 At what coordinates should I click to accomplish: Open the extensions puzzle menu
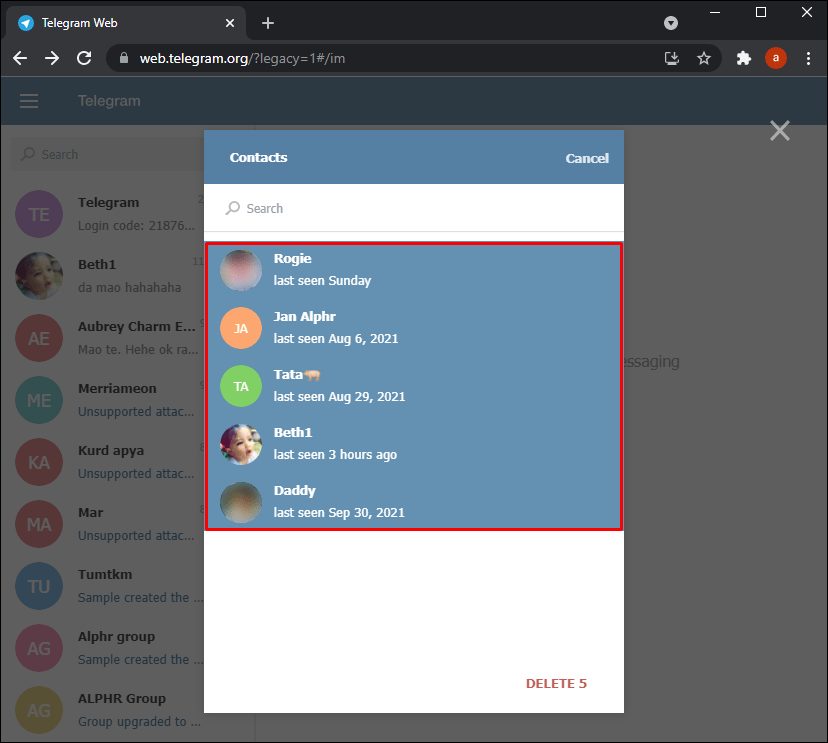[744, 58]
